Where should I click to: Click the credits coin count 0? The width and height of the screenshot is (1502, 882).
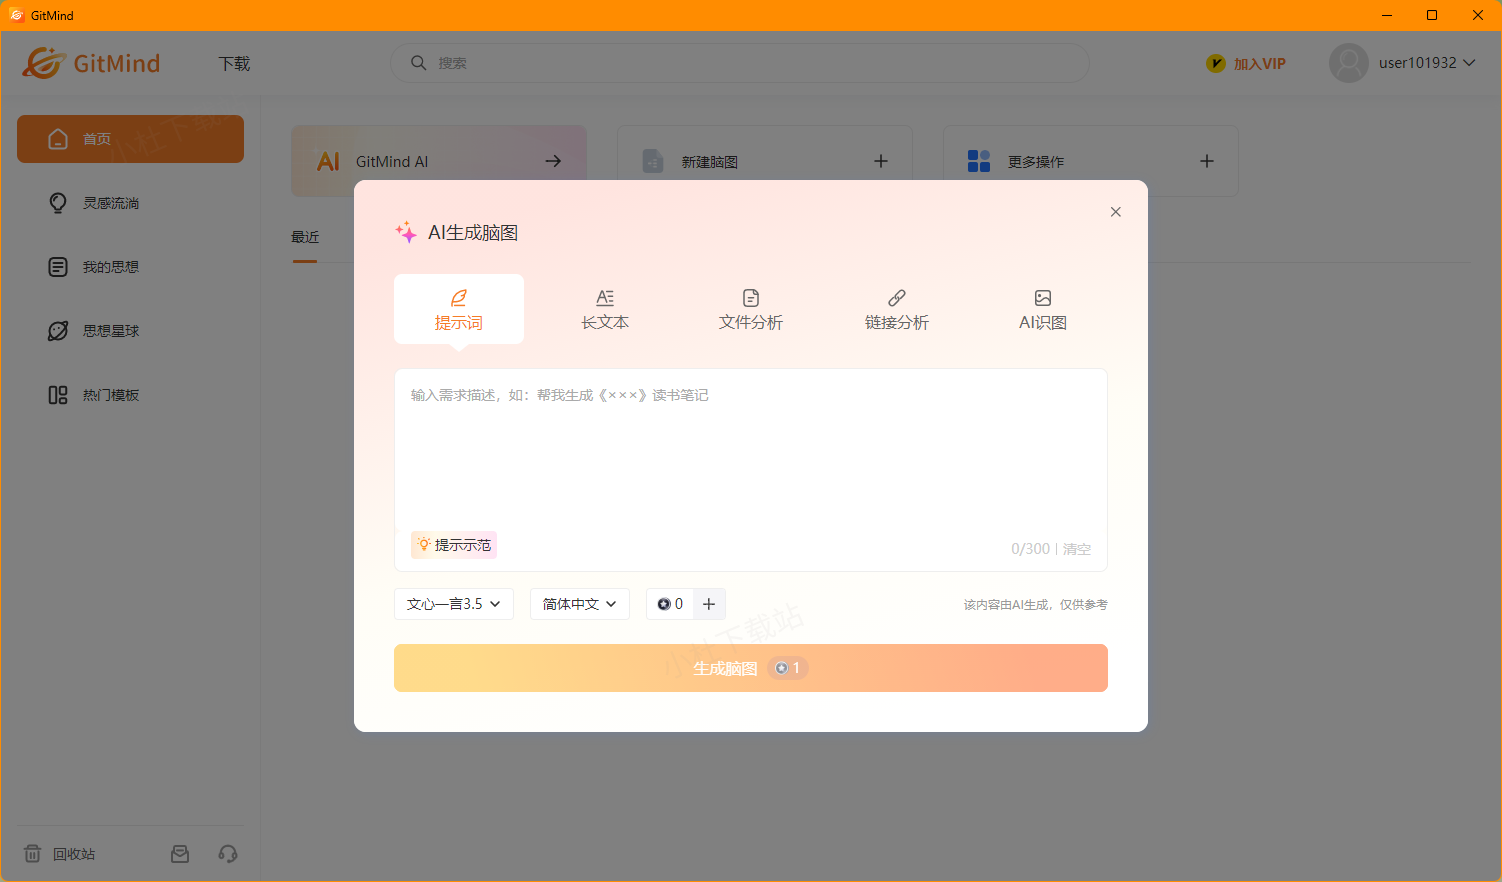point(670,604)
